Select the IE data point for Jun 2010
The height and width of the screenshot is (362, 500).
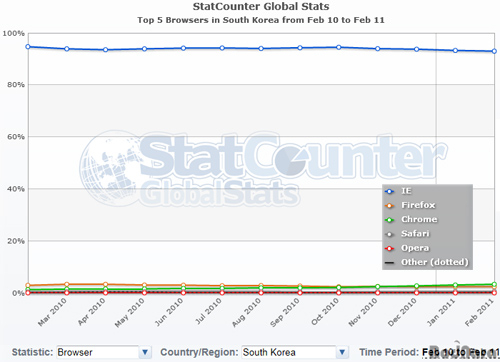[x=183, y=48]
